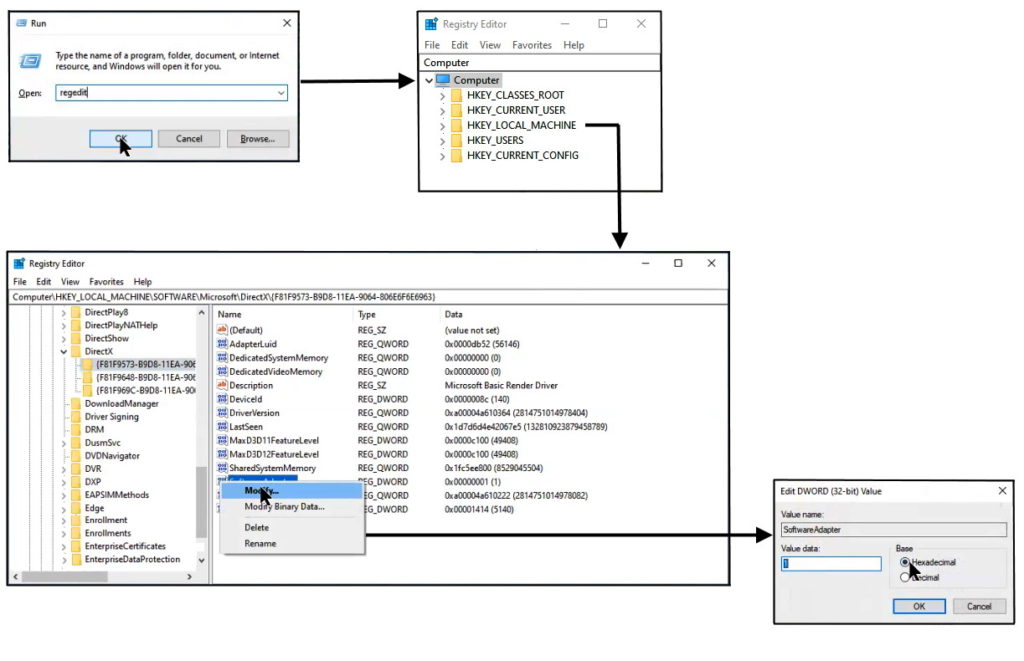This screenshot has height=661, width=1024.
Task: Click the address bar in large Registry Editor
Action: click(369, 297)
